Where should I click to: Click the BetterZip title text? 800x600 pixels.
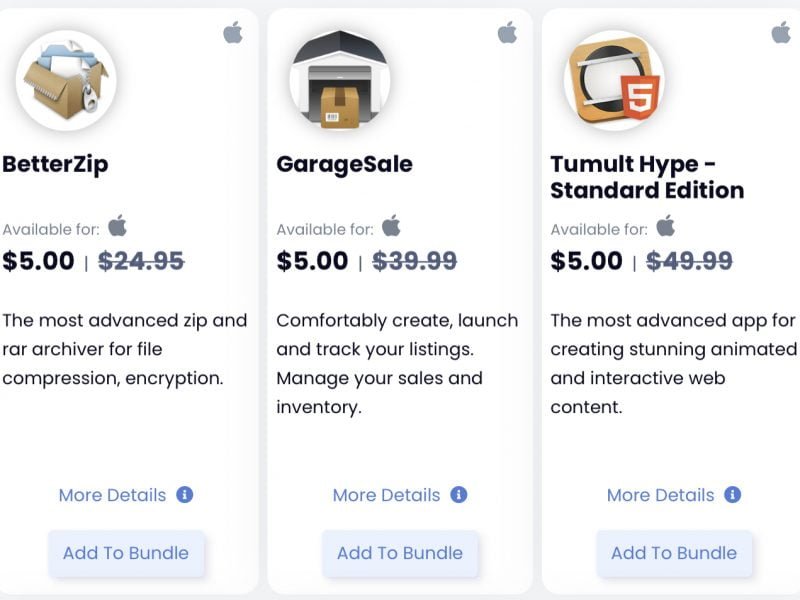54,163
